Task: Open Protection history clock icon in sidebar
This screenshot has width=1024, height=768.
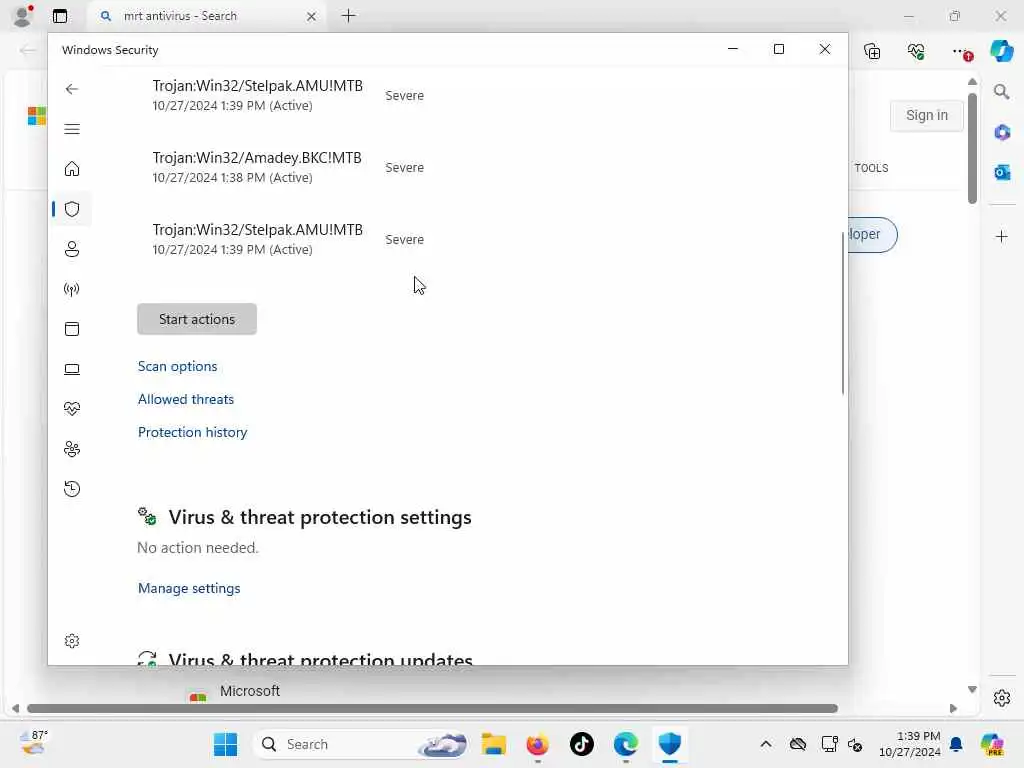Action: 72,489
